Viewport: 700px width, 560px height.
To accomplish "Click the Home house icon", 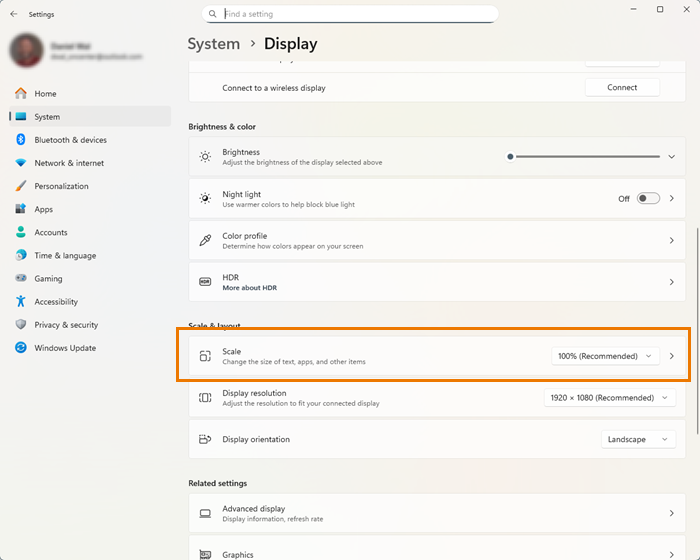I will click(x=21, y=93).
